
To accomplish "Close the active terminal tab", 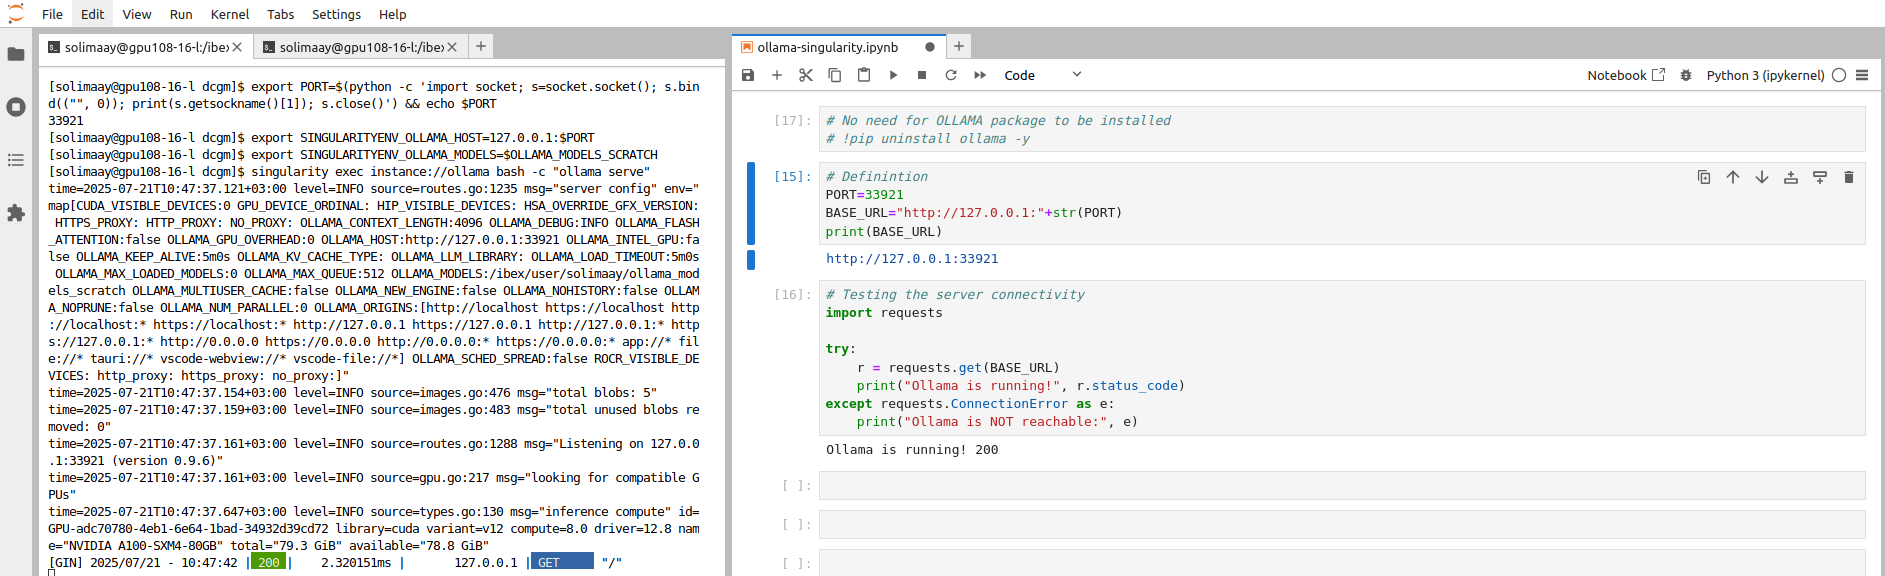I will pyautogui.click(x=237, y=47).
